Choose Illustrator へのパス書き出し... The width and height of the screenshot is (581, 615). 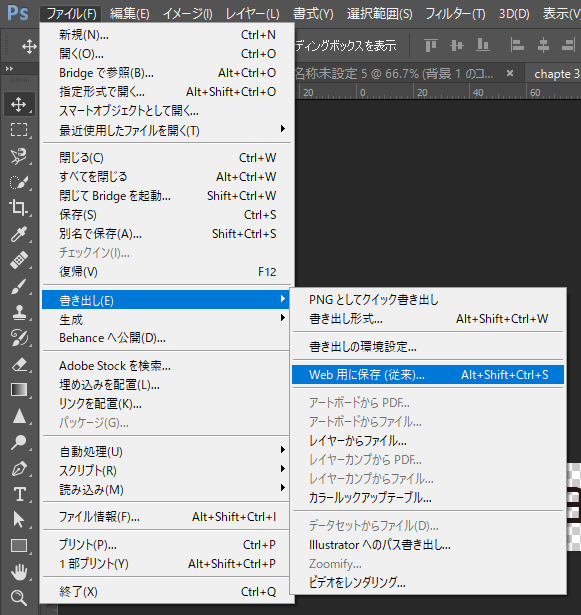pos(428,544)
